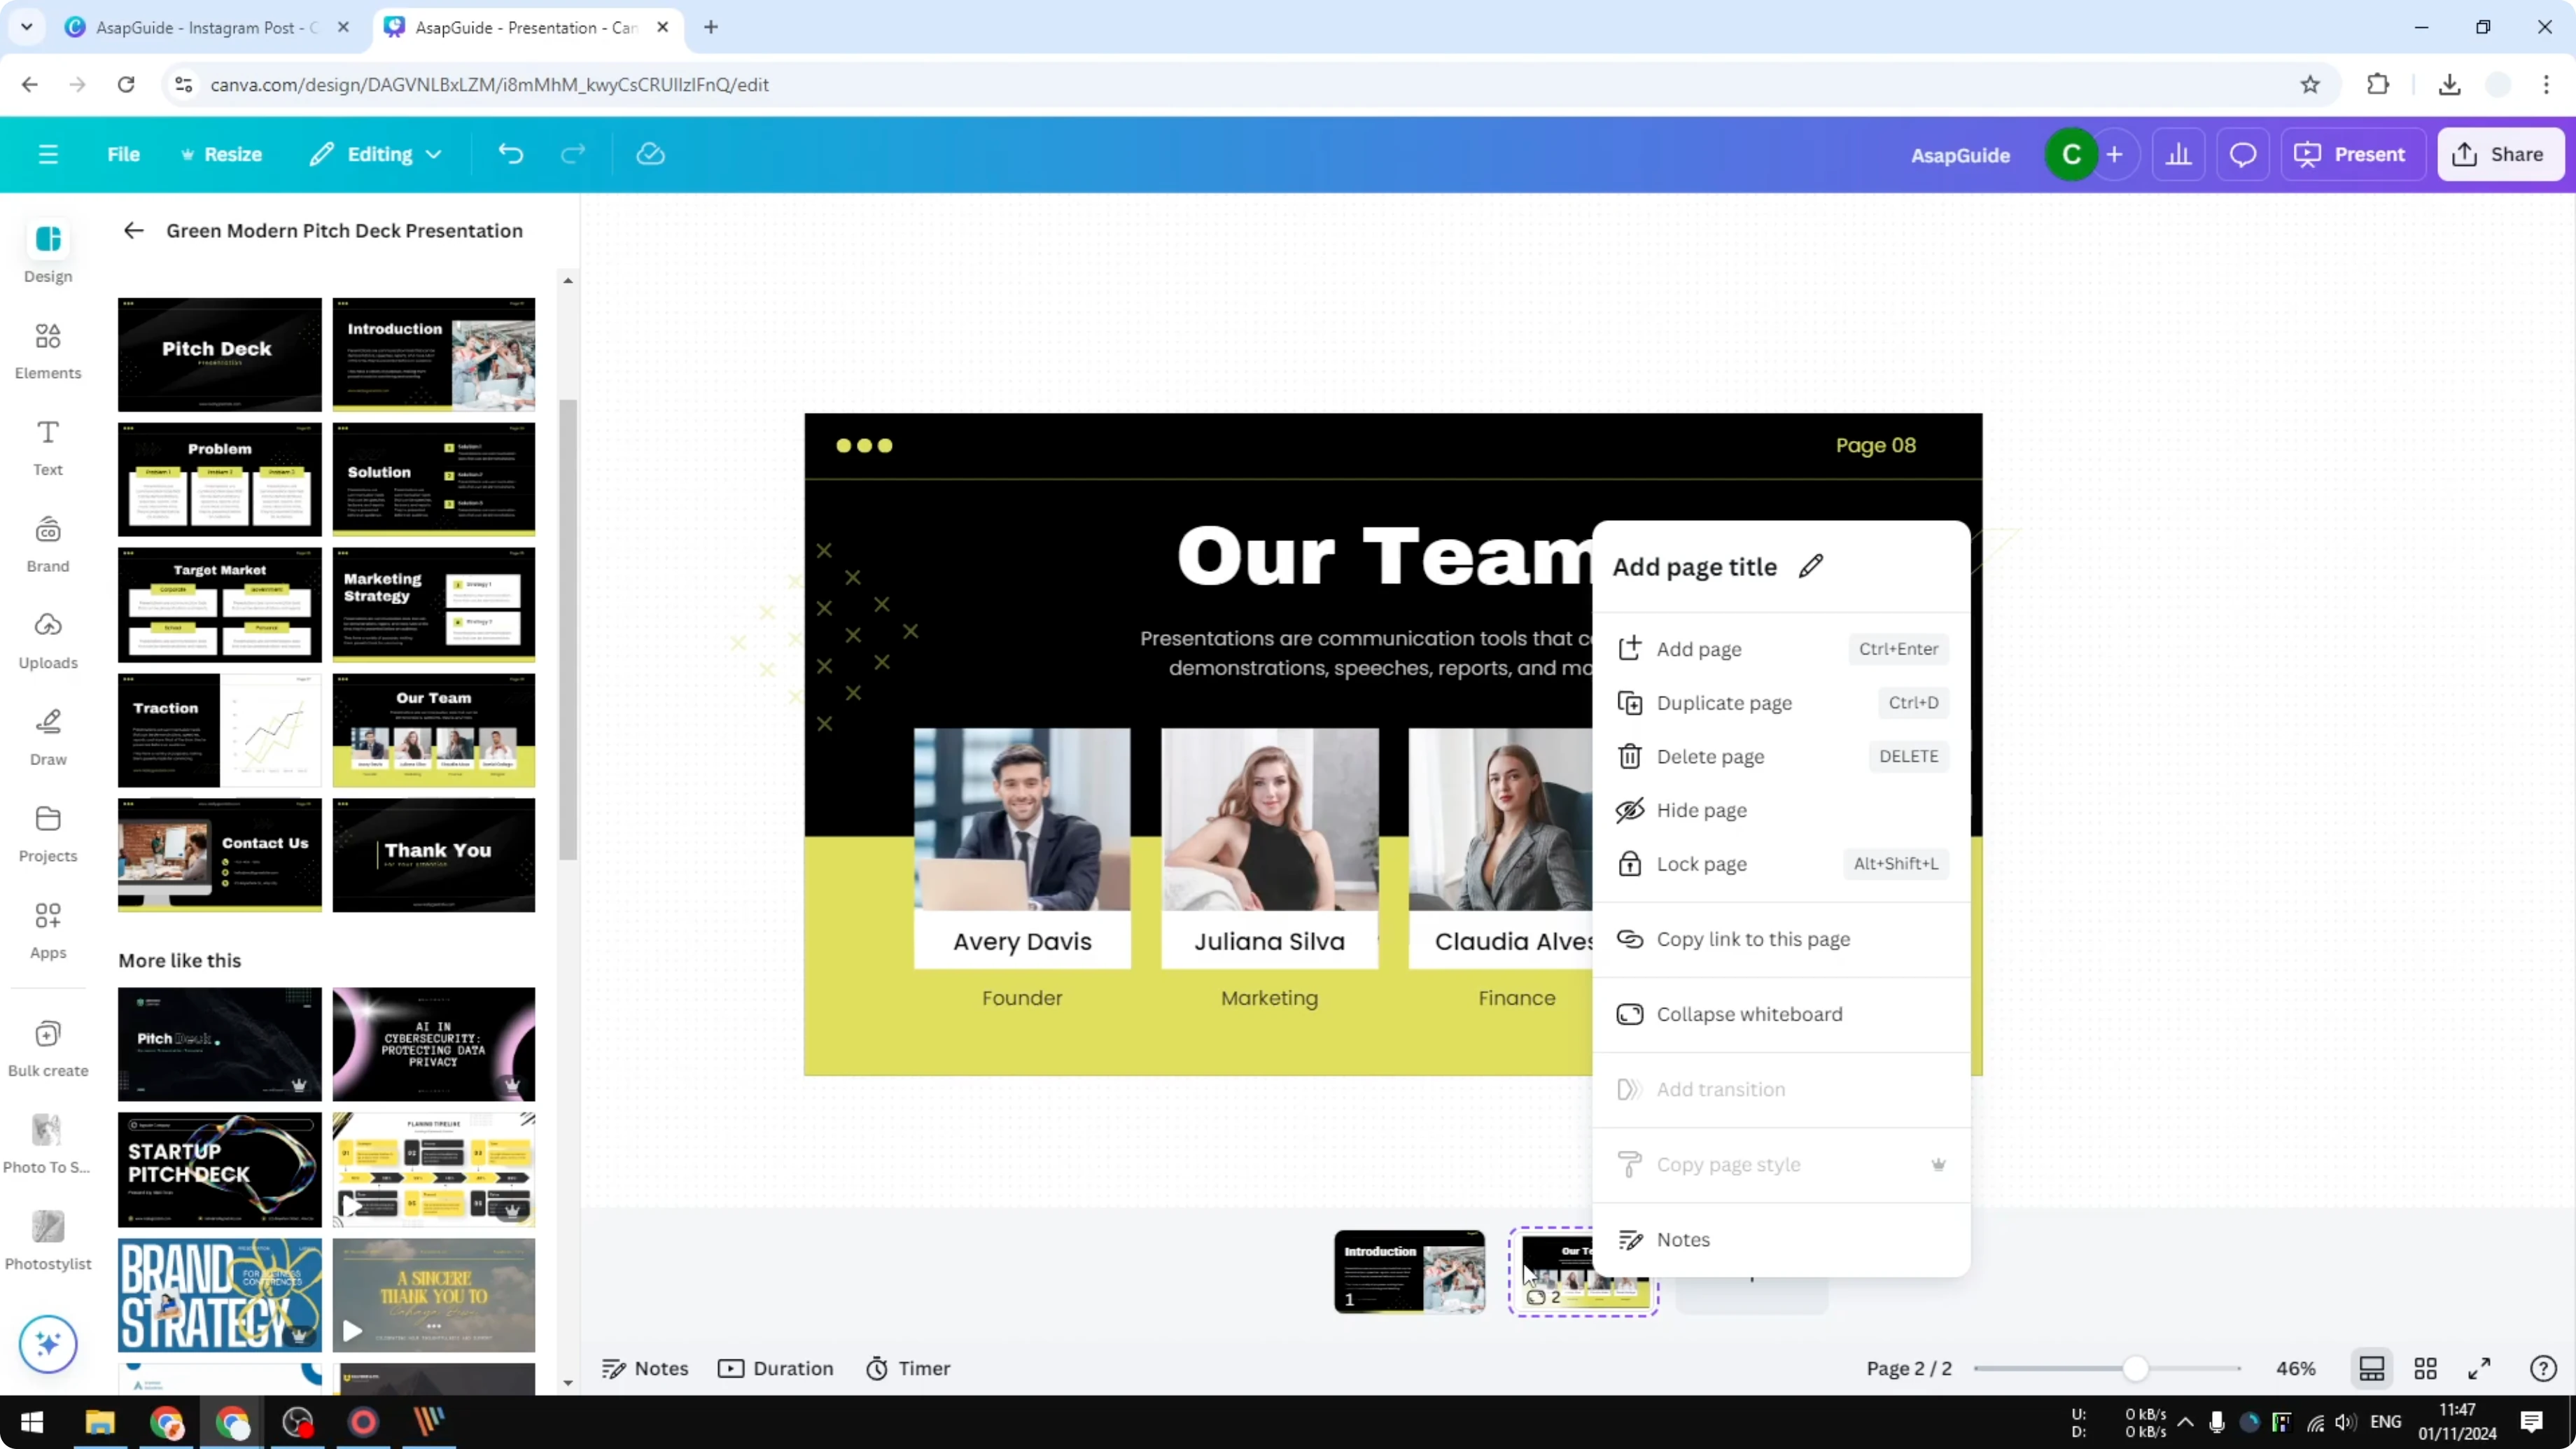Select the Our Team template thumbnail
2576x1449 pixels.
click(x=433, y=730)
